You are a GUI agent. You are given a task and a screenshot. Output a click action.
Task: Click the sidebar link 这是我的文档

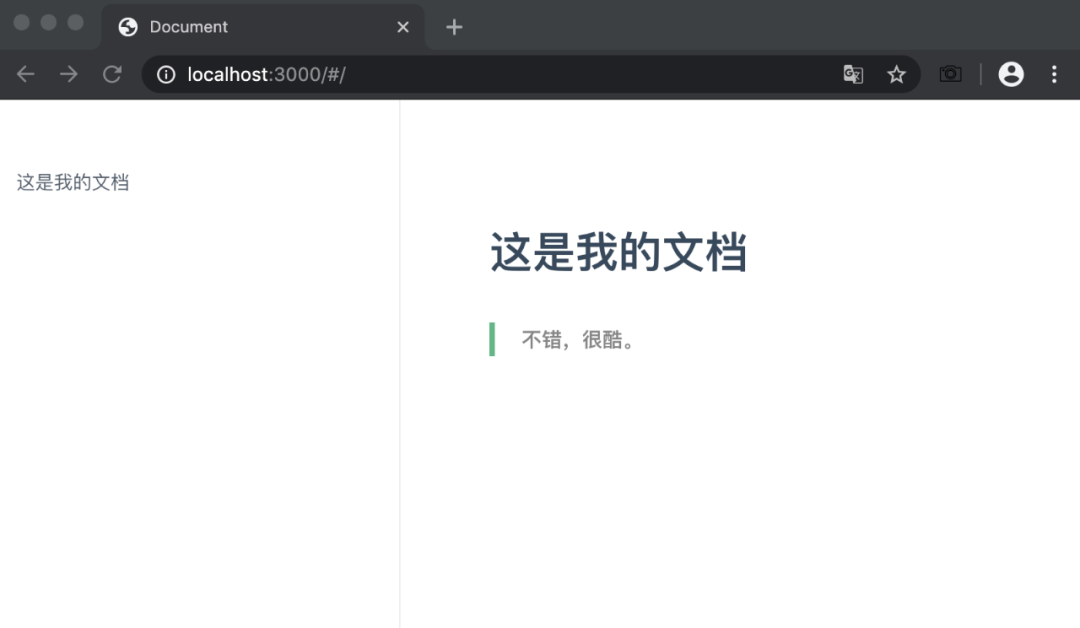pyautogui.click(x=73, y=182)
